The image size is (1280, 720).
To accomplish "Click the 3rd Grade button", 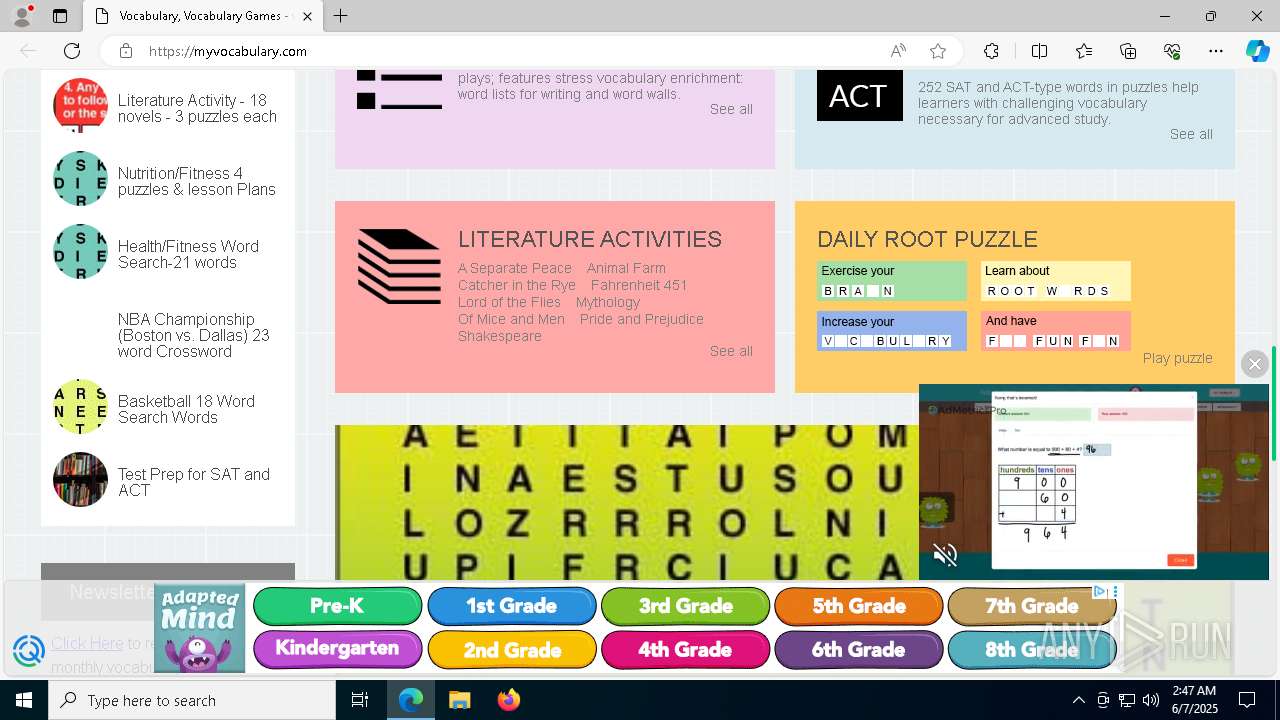I will tap(685, 606).
